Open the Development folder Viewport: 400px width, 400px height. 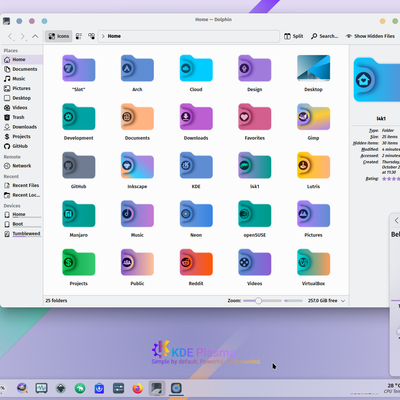(79, 117)
